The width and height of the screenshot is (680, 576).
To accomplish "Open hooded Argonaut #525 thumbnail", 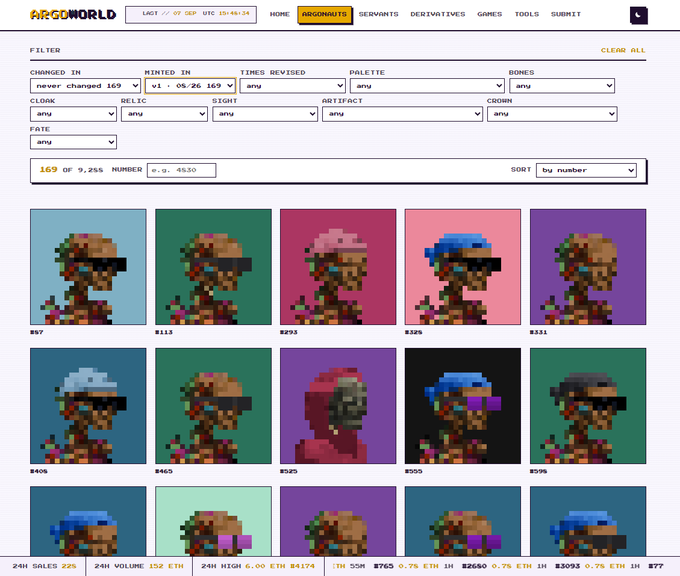I will 338,406.
